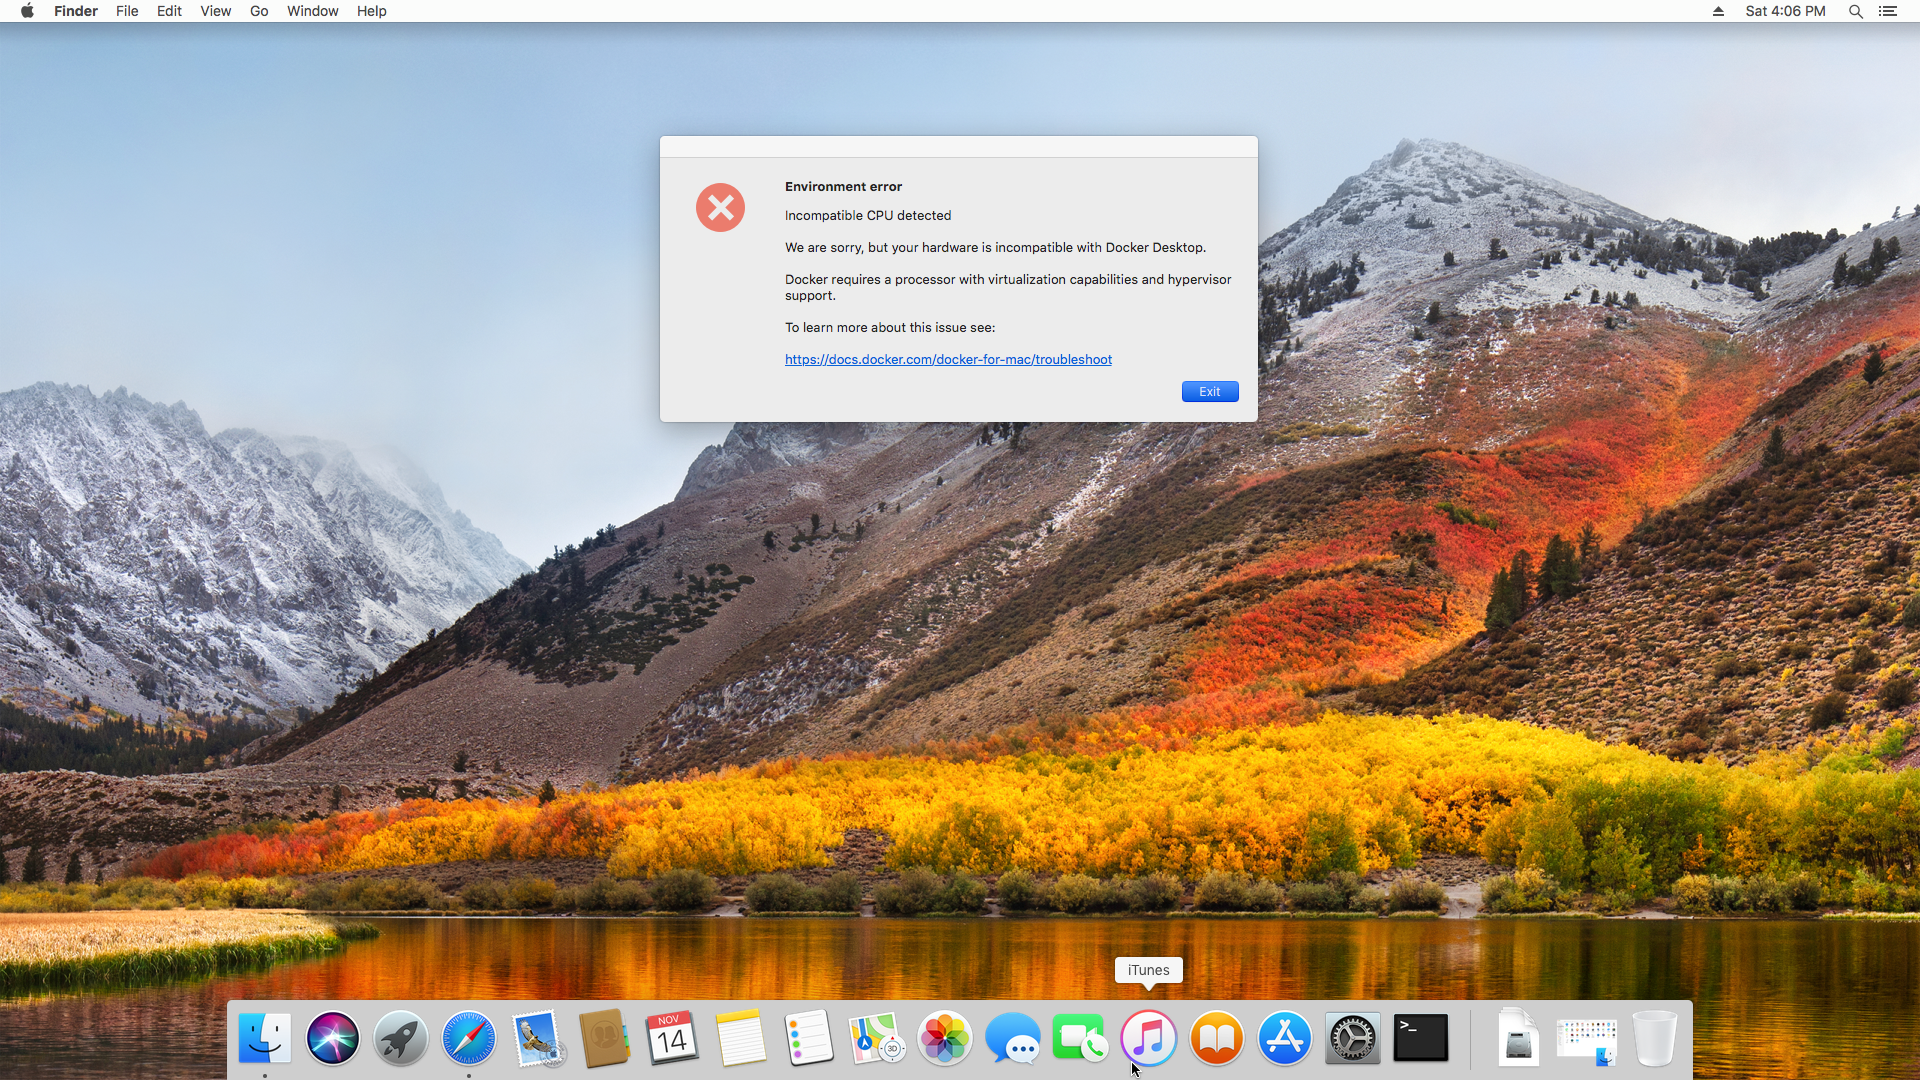This screenshot has height=1080, width=1920.
Task: Open the Go menu
Action: (x=259, y=11)
